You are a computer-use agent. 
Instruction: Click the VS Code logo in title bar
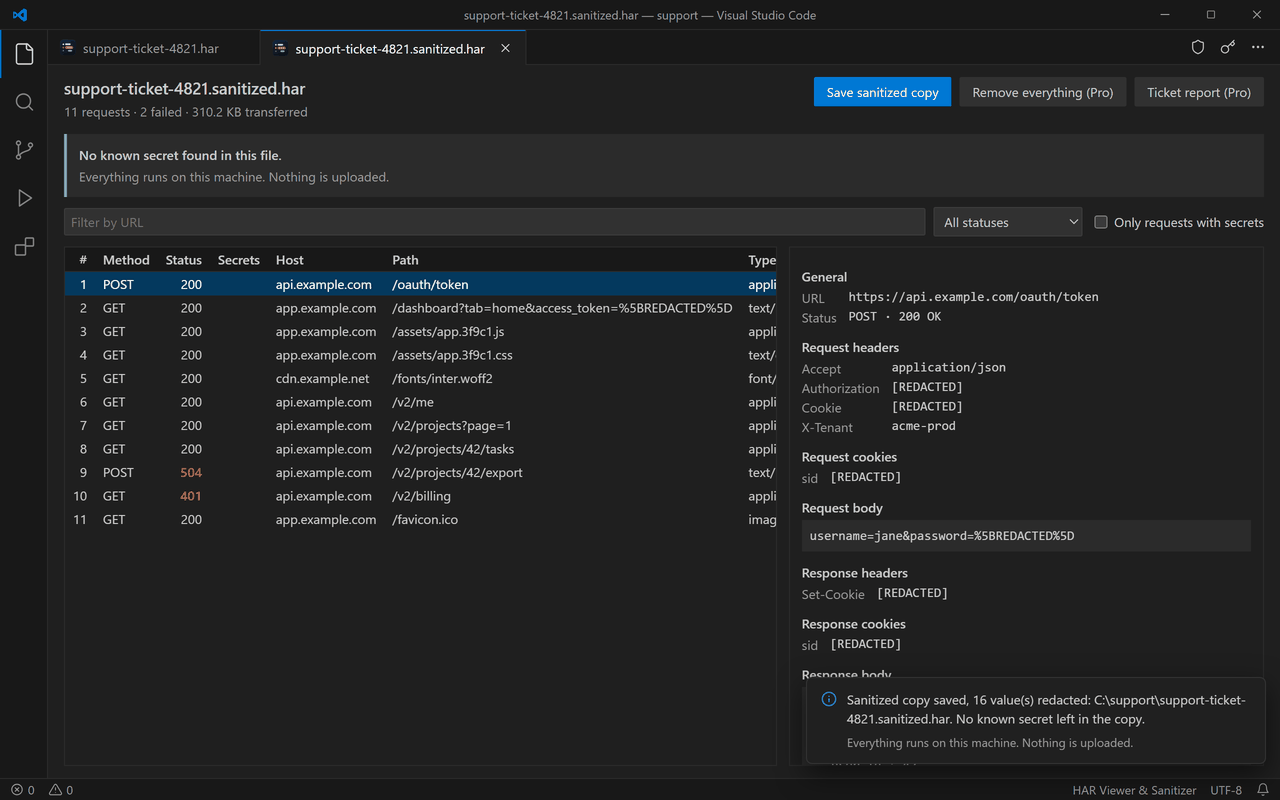click(21, 15)
